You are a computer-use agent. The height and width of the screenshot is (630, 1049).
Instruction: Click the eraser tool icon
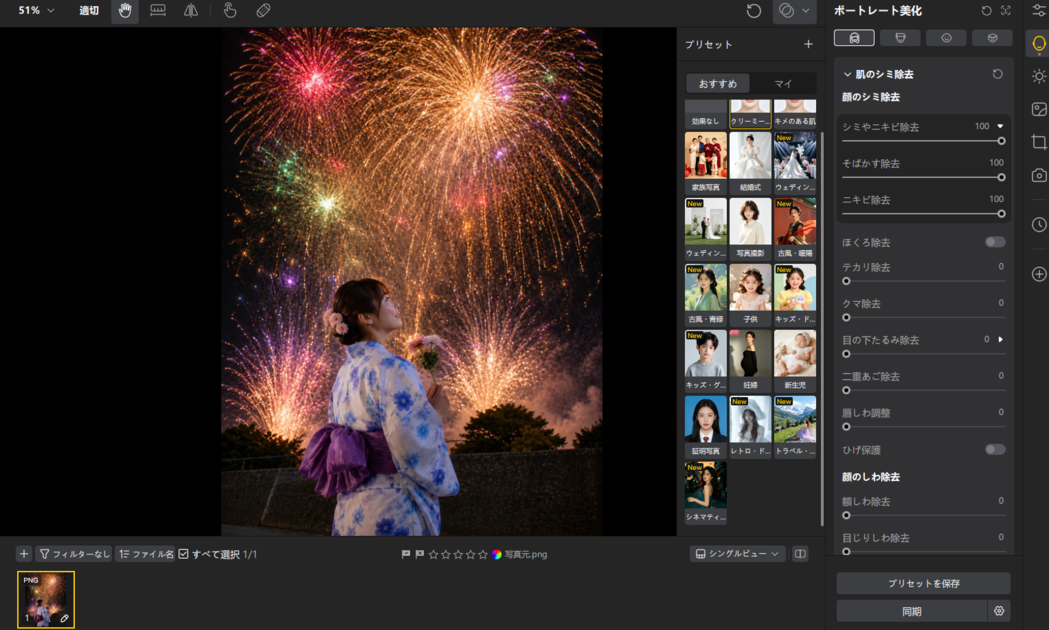click(263, 11)
